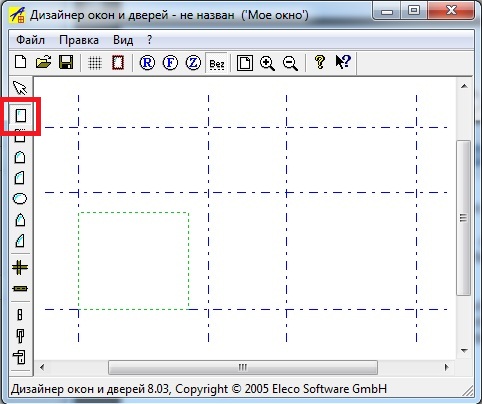Click the vertical scrollbar down arrow
Viewport: 482px width, 404px height.
(464, 351)
